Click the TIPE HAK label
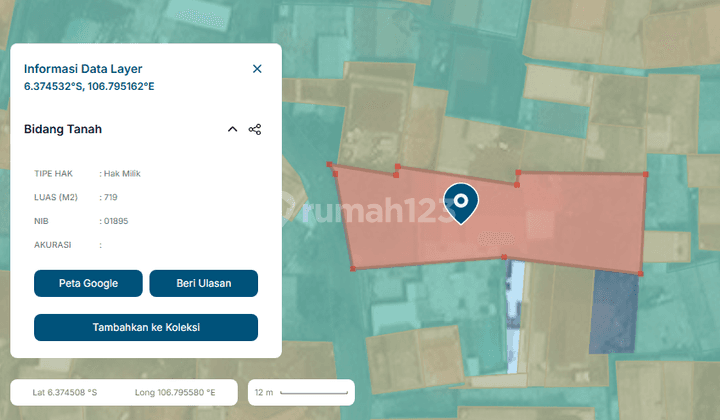 click(53, 174)
